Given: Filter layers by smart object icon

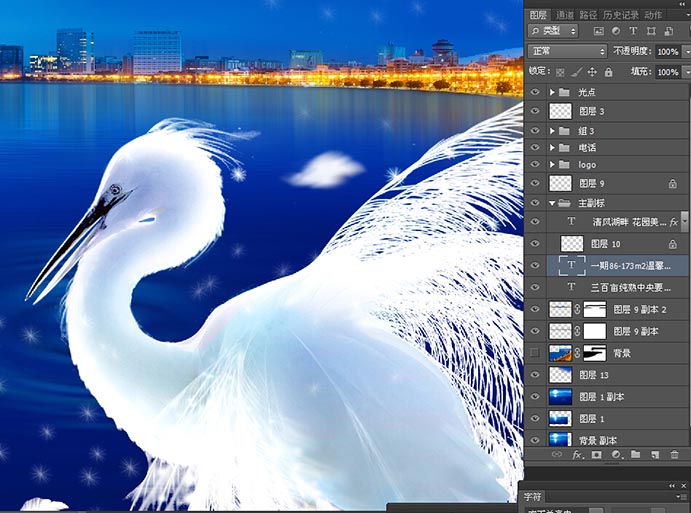Looking at the screenshot, I should tap(669, 31).
